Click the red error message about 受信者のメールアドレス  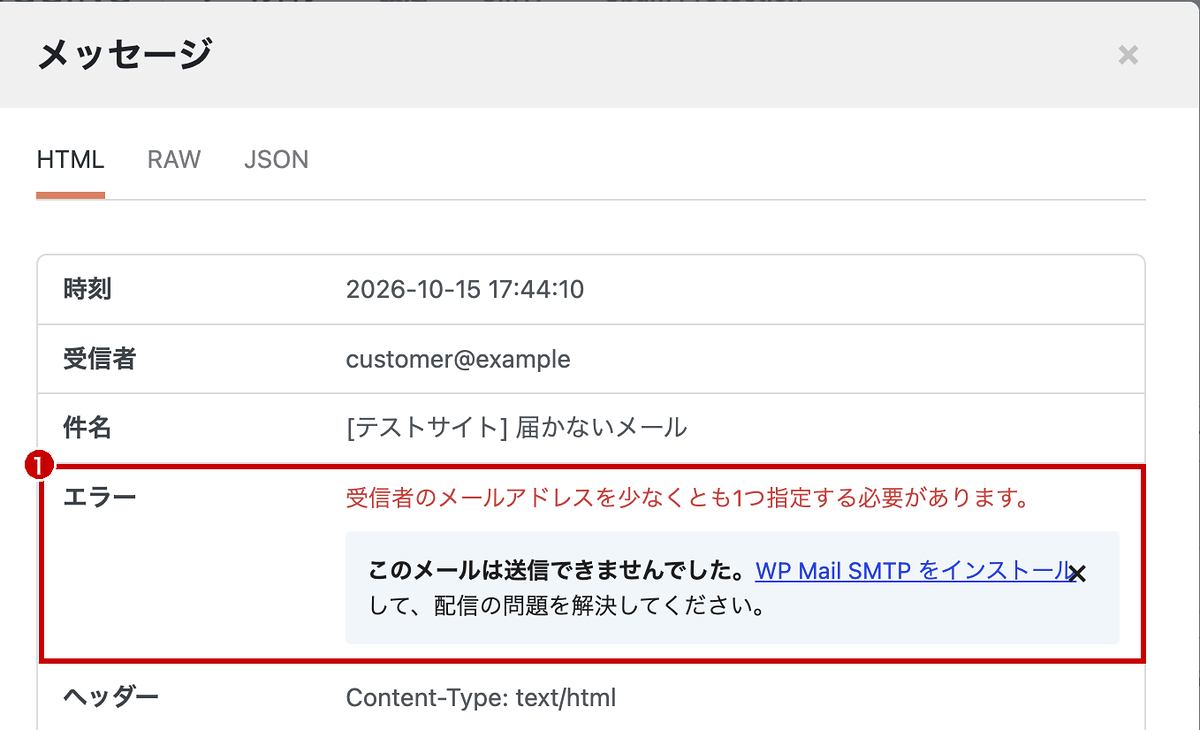[688, 498]
